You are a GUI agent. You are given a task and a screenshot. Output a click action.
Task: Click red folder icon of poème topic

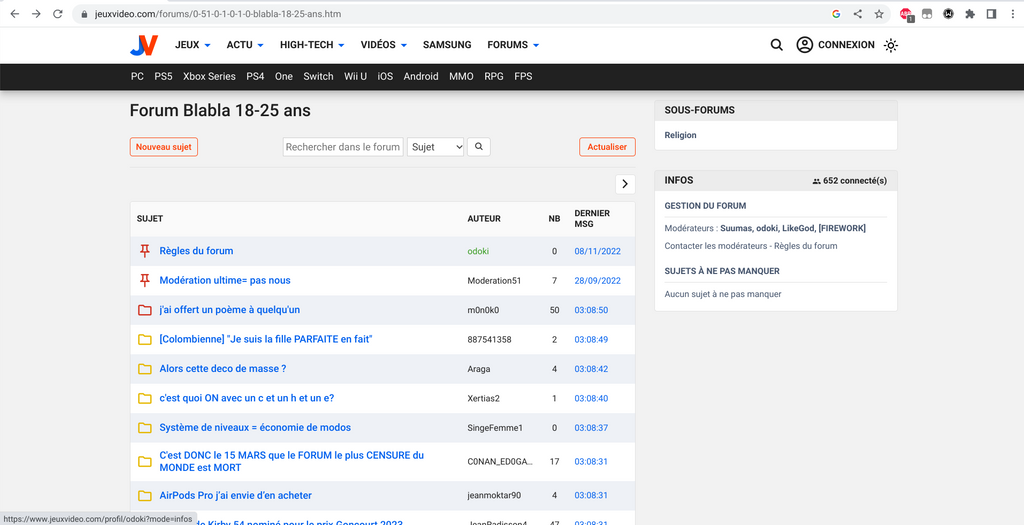pyautogui.click(x=145, y=310)
